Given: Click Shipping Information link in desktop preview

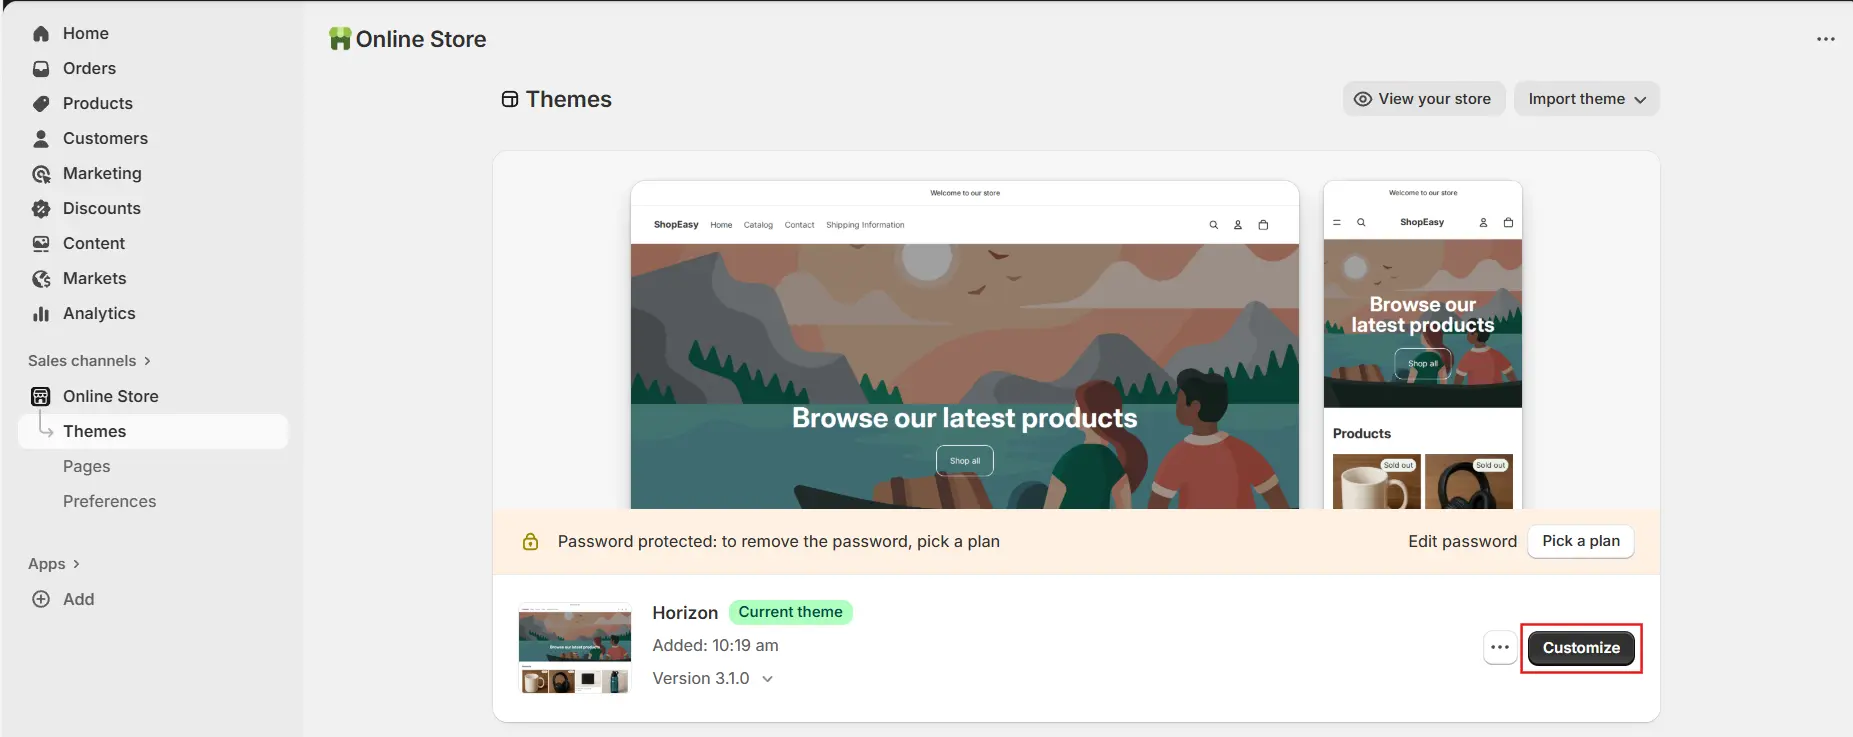Looking at the screenshot, I should point(865,225).
